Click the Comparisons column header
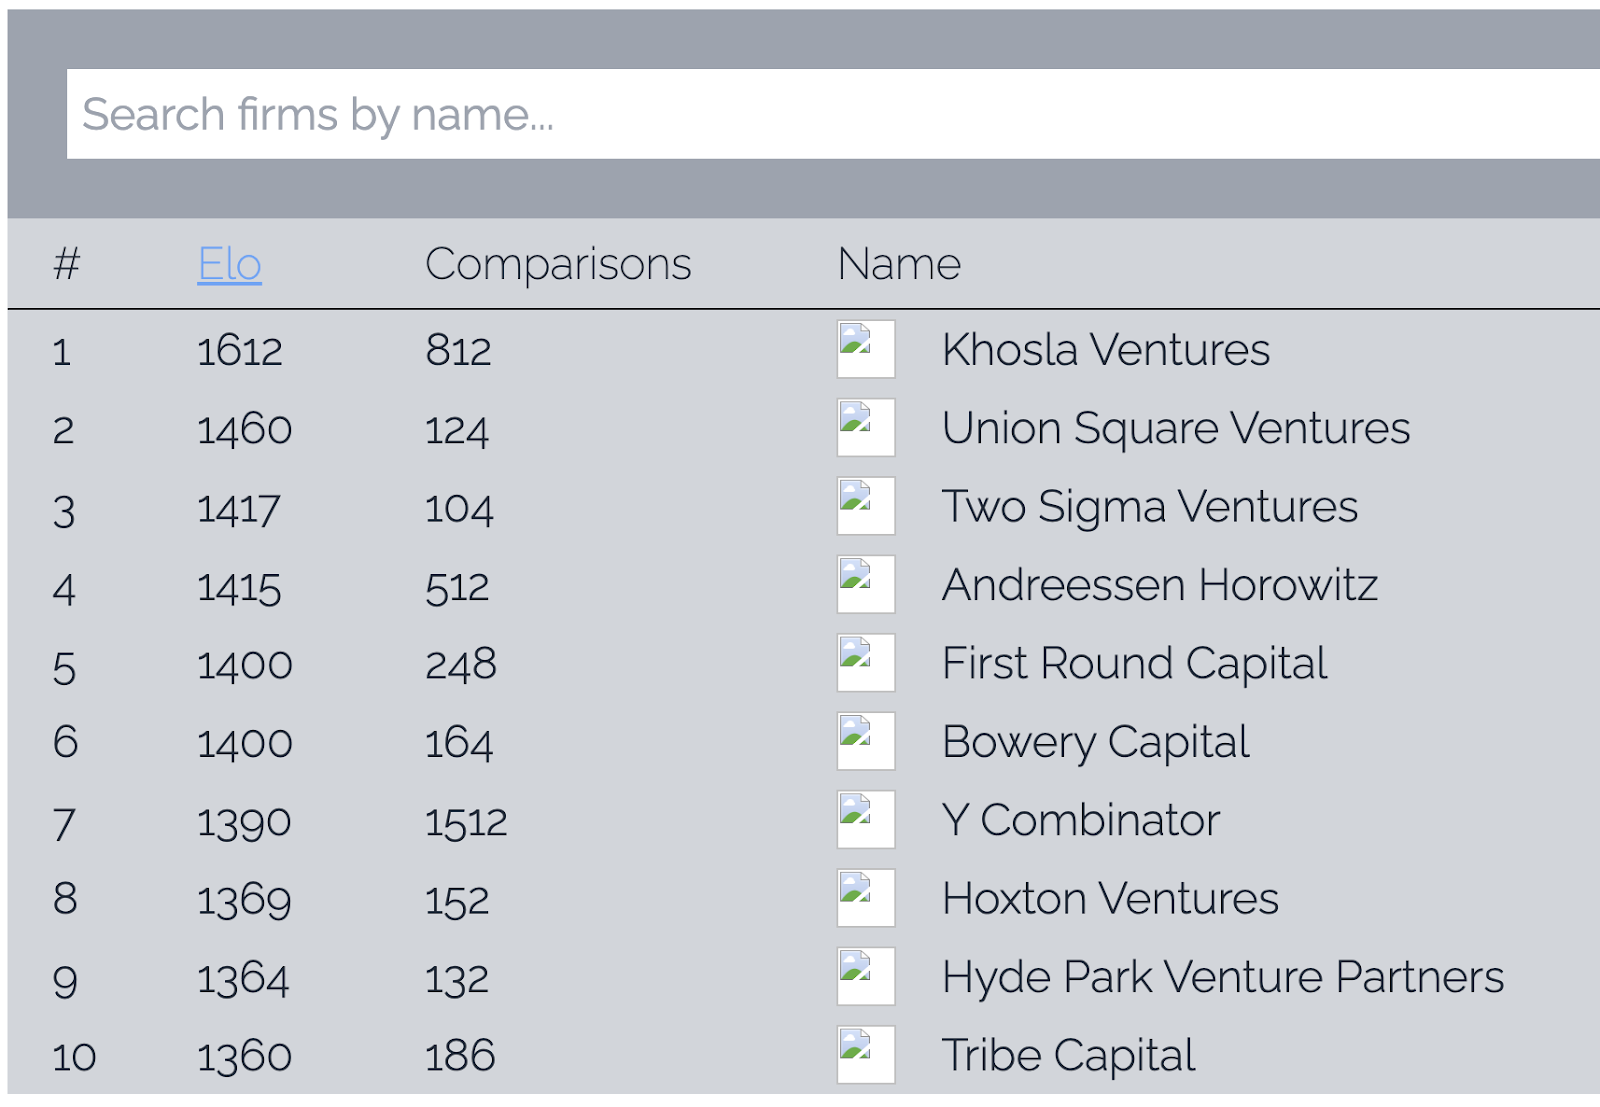The height and width of the screenshot is (1107, 1600). 558,264
